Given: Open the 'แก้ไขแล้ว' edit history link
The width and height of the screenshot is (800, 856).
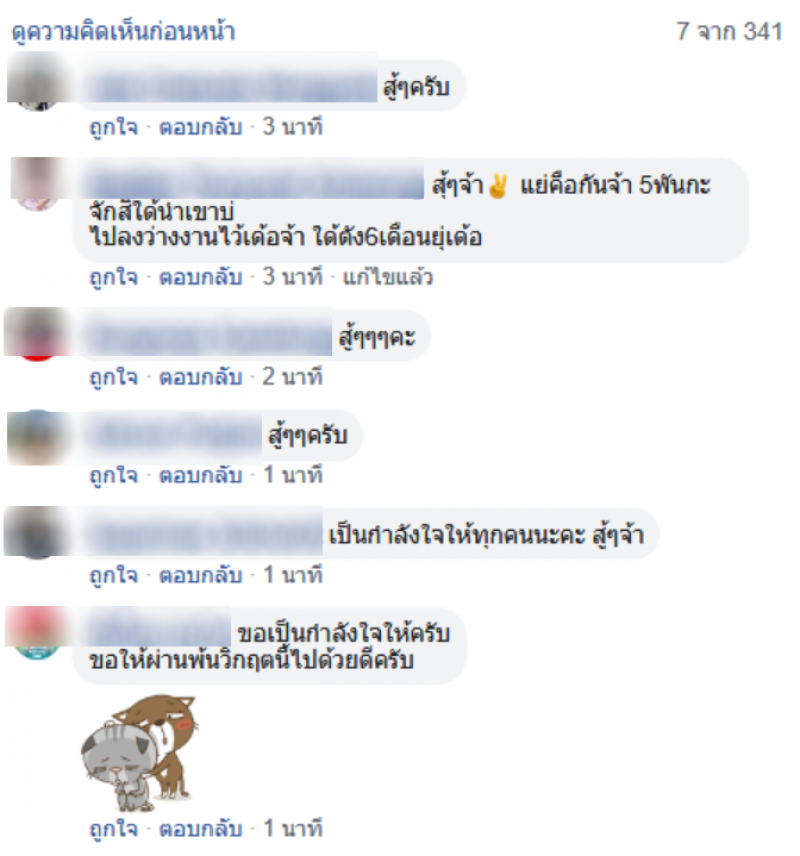Looking at the screenshot, I should pos(388,277).
